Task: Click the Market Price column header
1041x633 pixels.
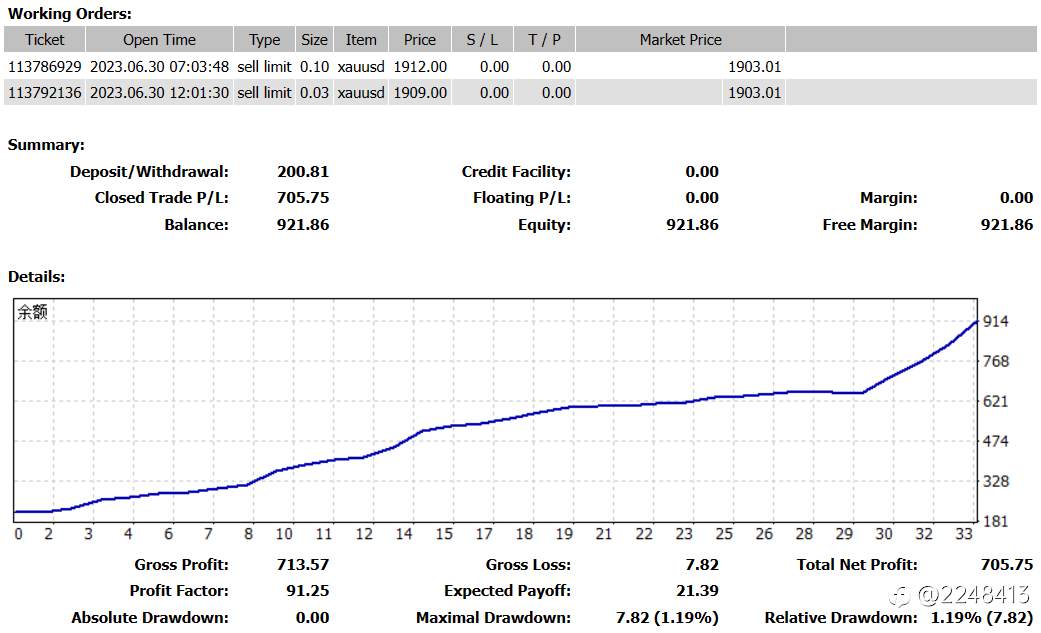Action: coord(681,40)
